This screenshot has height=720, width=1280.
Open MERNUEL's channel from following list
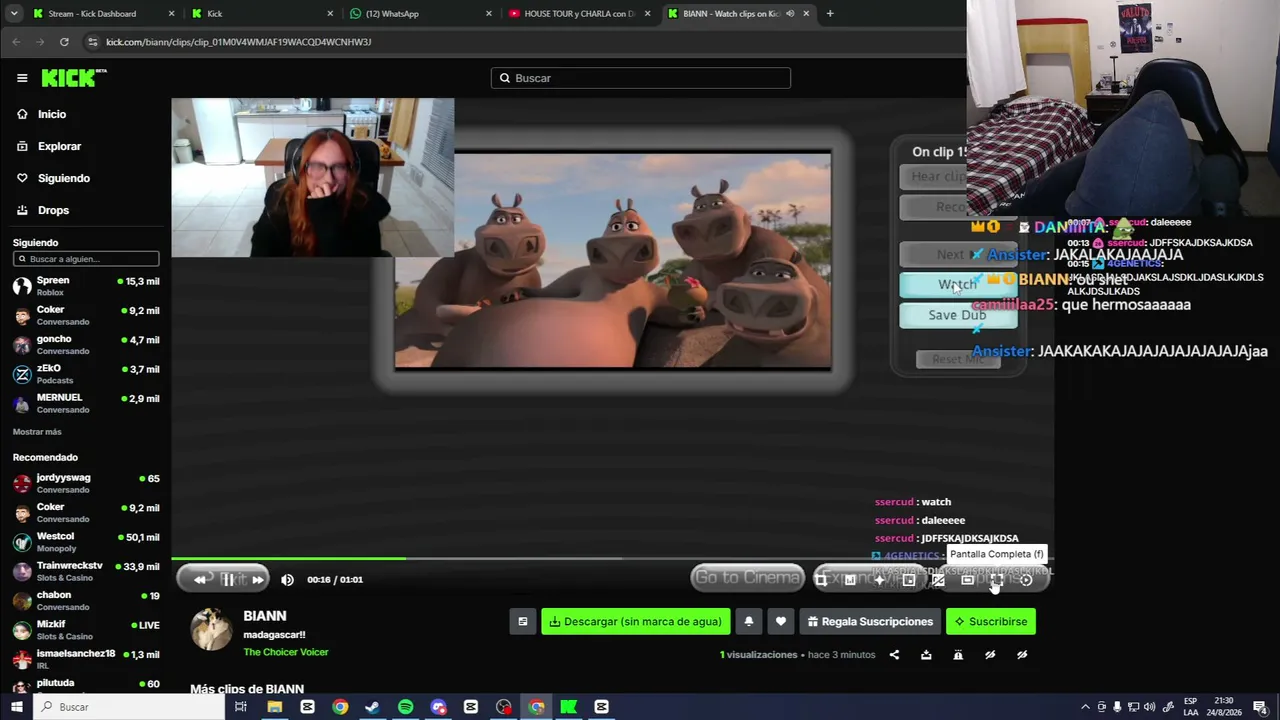pos(86,403)
